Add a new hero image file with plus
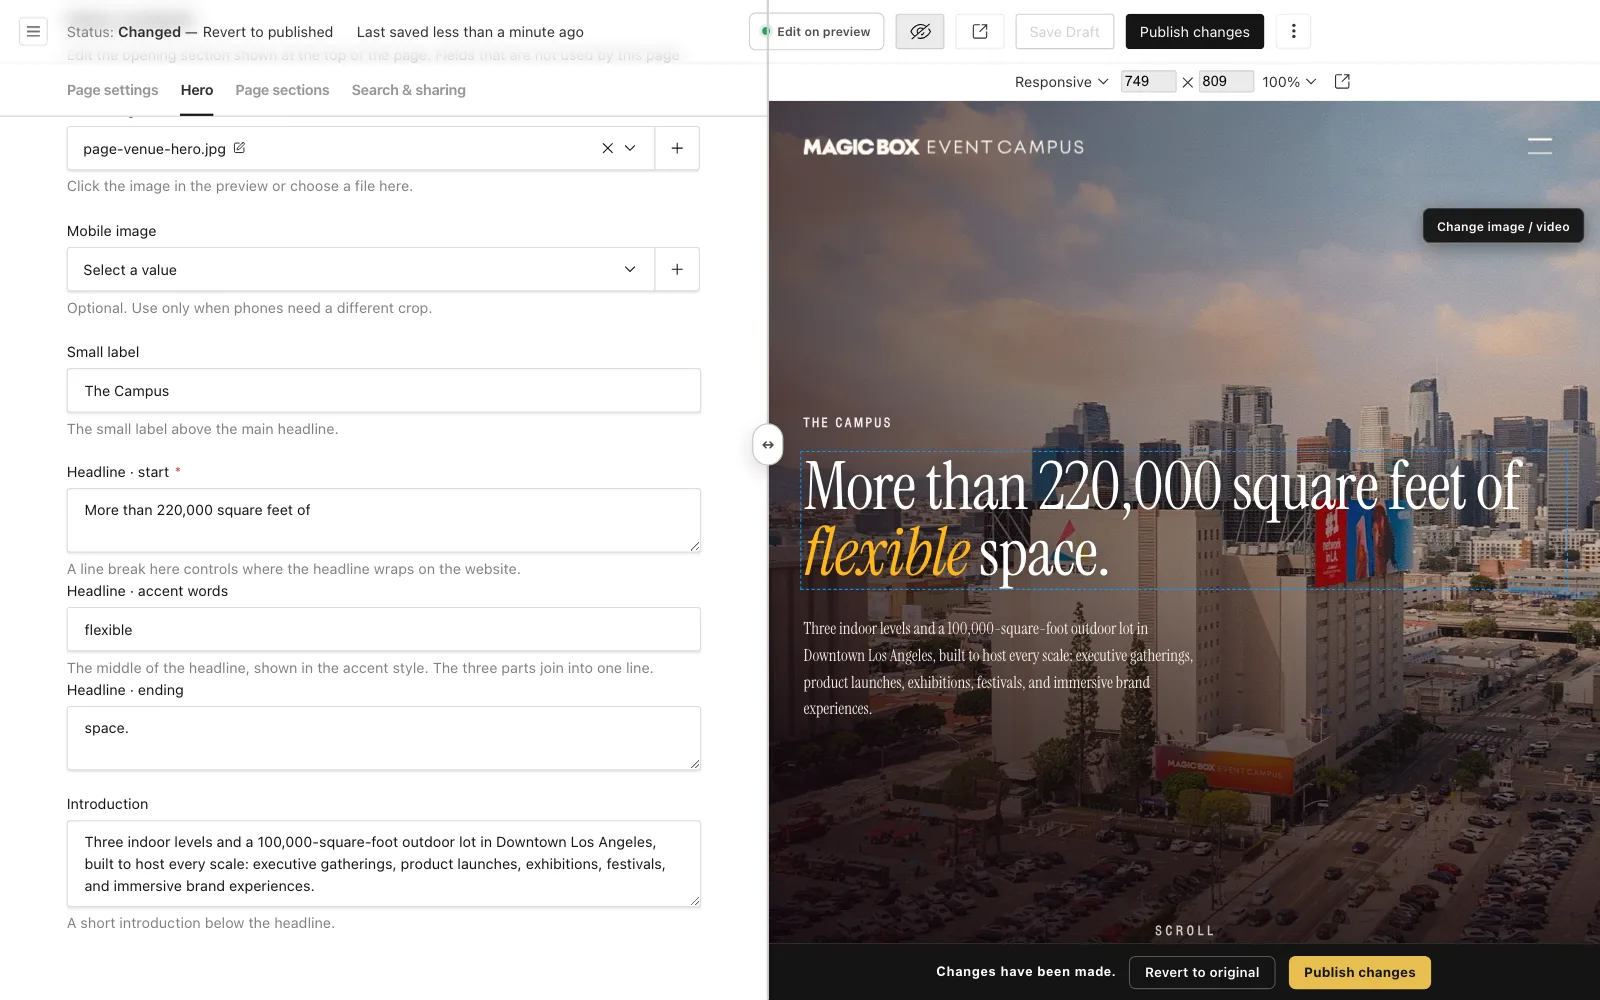This screenshot has width=1600, height=1000. coord(677,148)
